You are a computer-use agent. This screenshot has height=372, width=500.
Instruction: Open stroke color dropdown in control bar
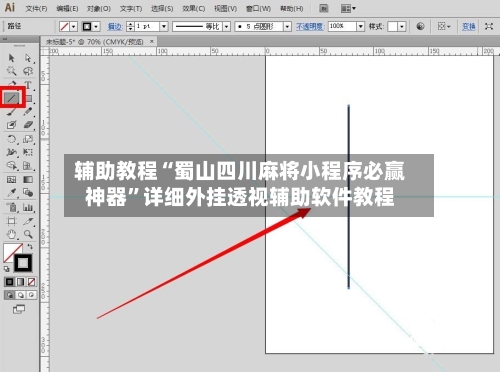[x=96, y=26]
